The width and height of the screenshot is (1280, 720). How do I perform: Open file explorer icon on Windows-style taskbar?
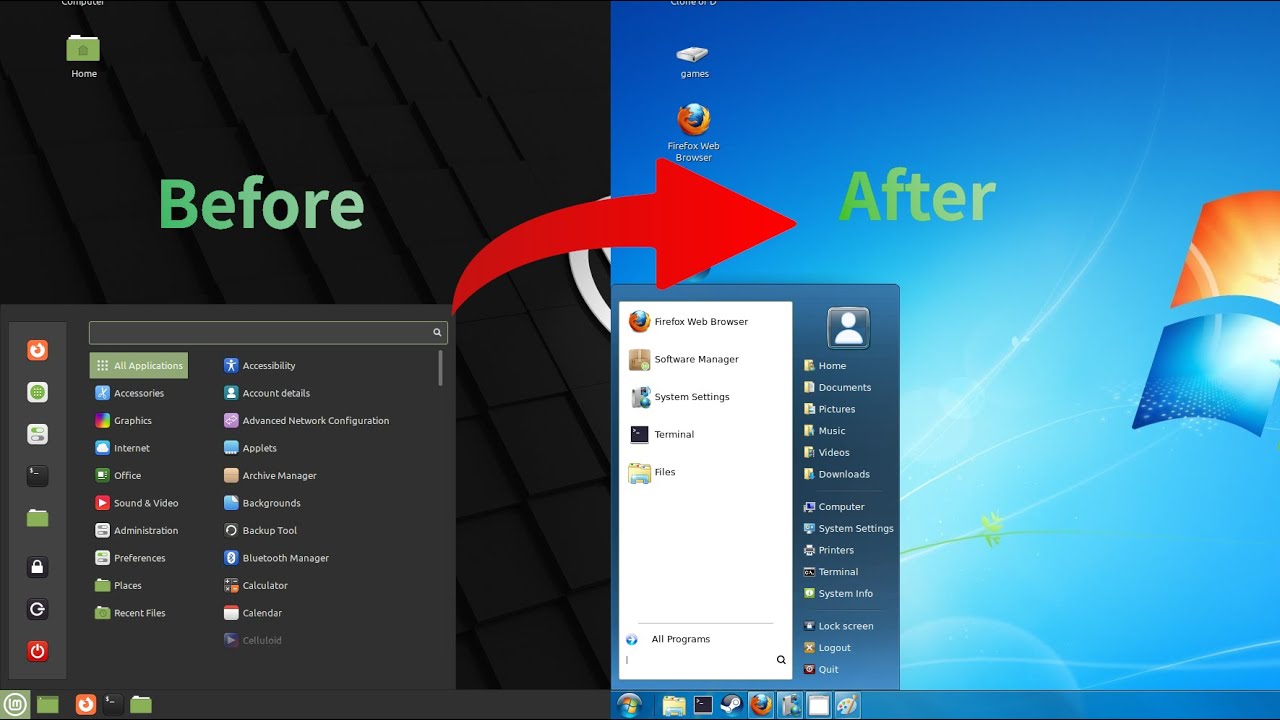coord(674,705)
